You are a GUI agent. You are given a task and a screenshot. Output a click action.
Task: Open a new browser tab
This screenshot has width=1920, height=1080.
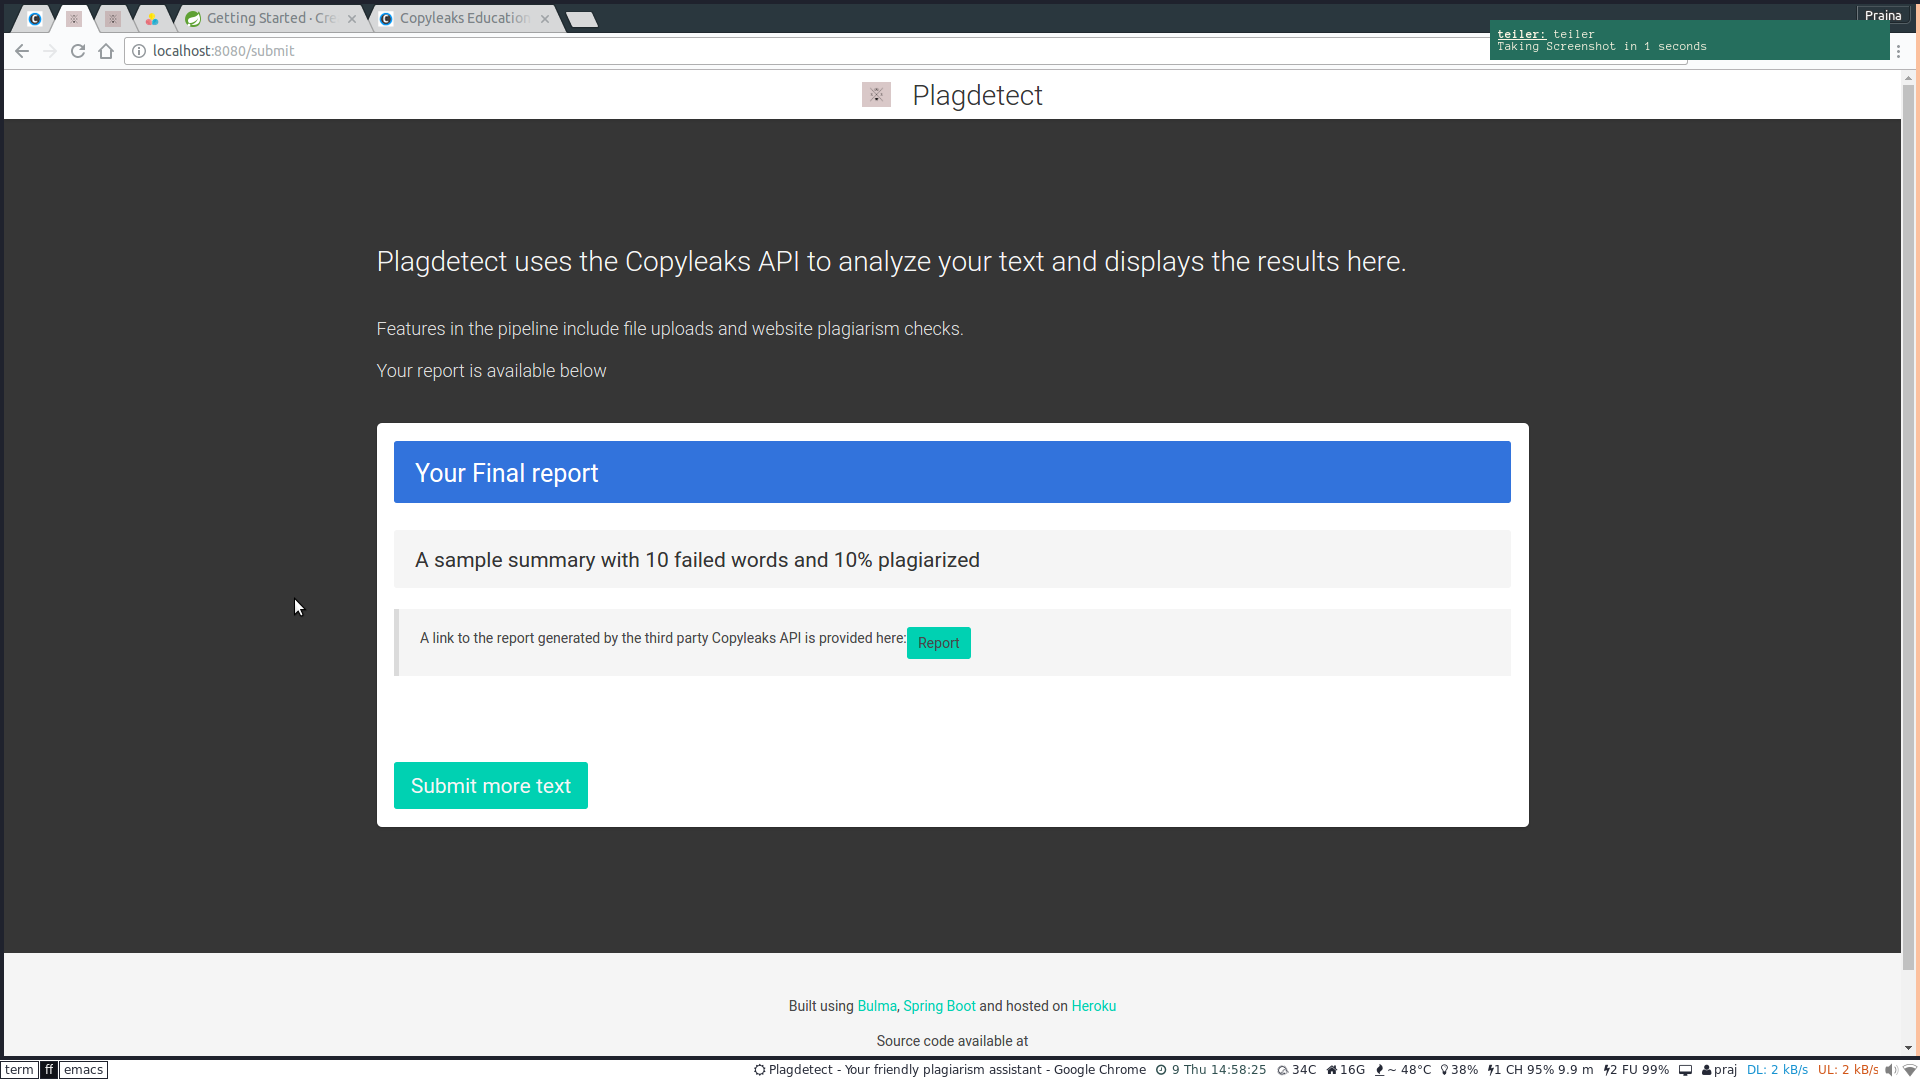(x=582, y=19)
